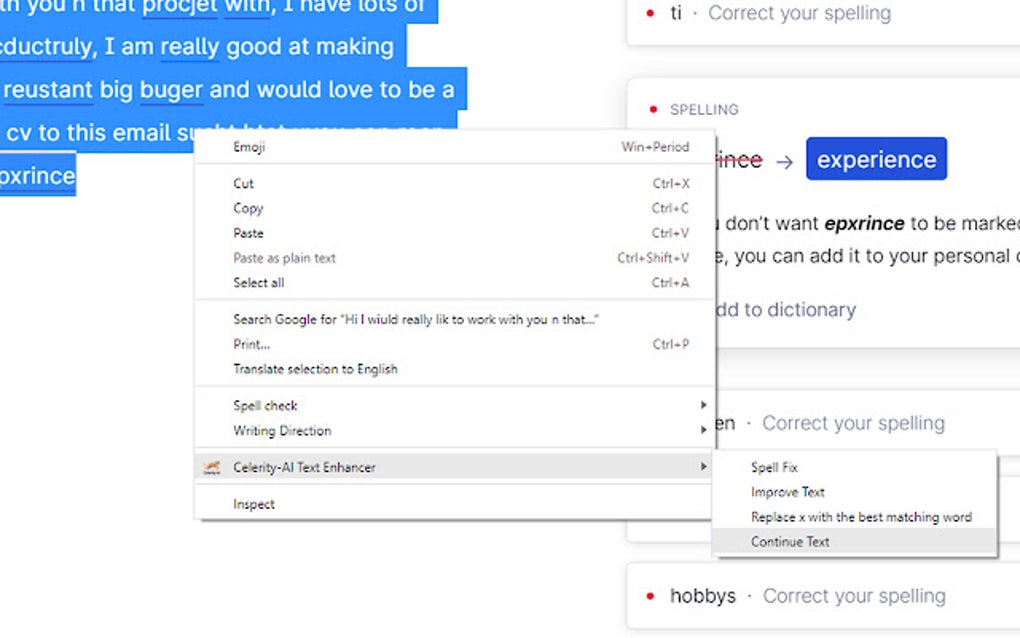1020x638 pixels.
Task: Click the red spelling error dot beside ti
Action: pos(649,14)
